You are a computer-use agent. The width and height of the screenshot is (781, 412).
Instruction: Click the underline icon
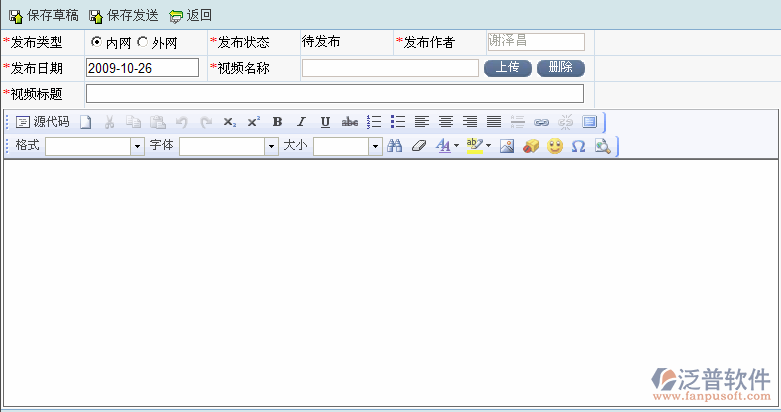[325, 122]
